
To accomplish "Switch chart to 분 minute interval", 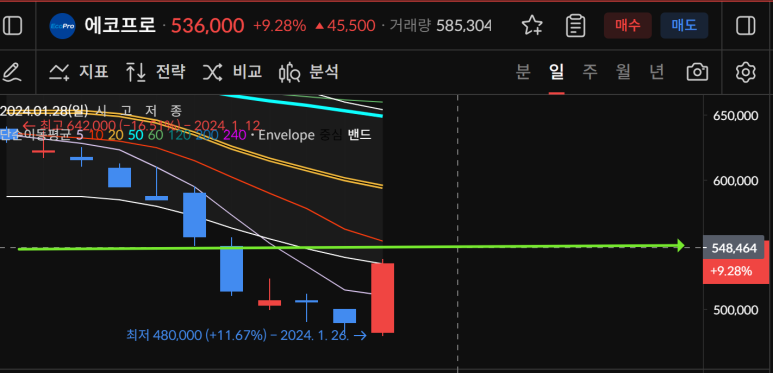I will pyautogui.click(x=523, y=72).
